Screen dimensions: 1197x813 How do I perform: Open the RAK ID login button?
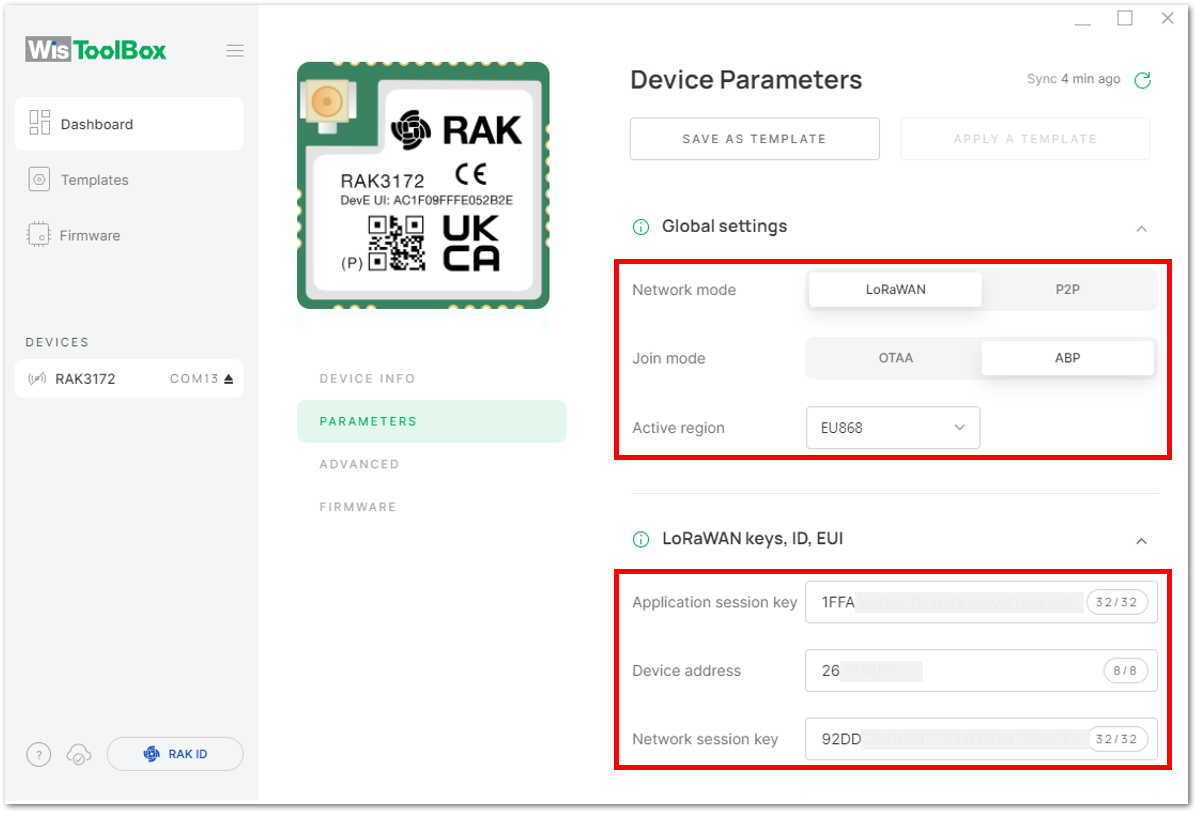tap(175, 754)
